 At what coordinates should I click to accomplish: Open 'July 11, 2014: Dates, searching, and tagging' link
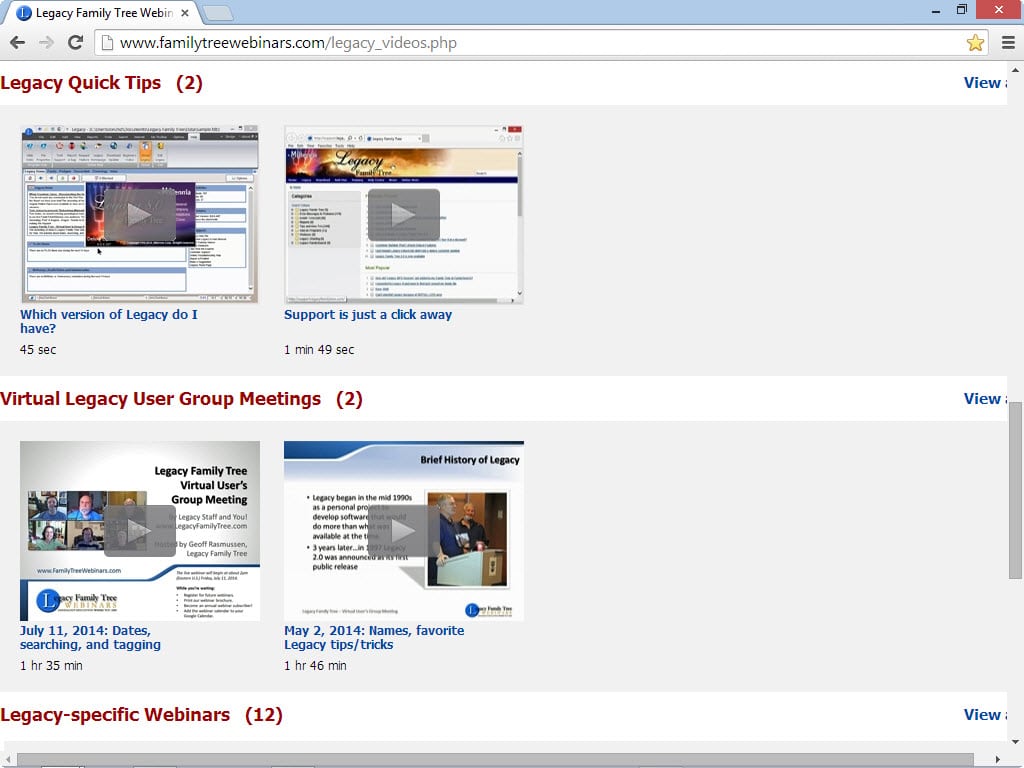click(90, 637)
